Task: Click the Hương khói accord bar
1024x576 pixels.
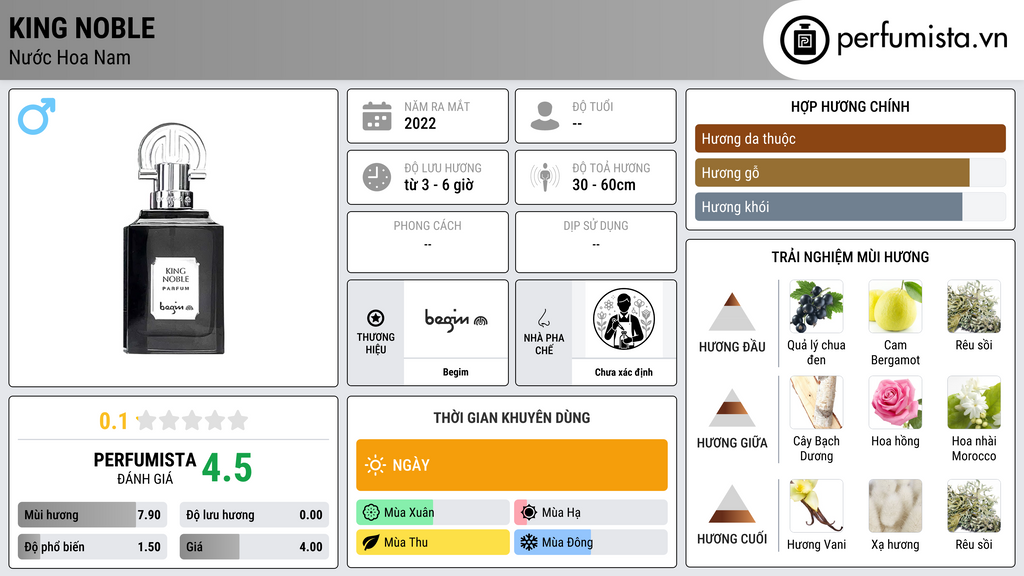Action: click(850, 206)
